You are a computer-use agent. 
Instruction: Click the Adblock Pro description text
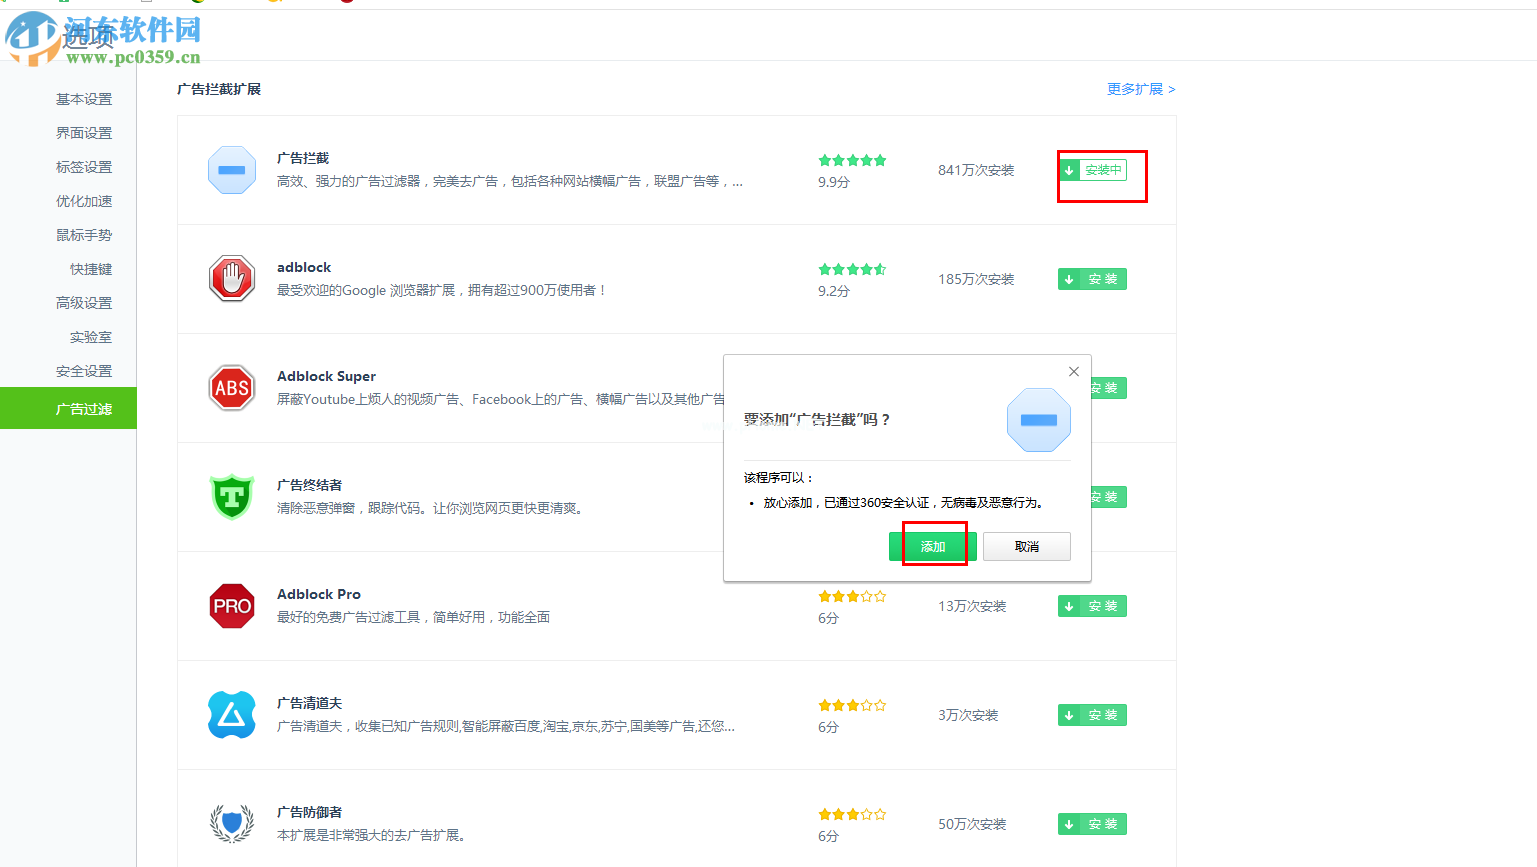pyautogui.click(x=413, y=617)
